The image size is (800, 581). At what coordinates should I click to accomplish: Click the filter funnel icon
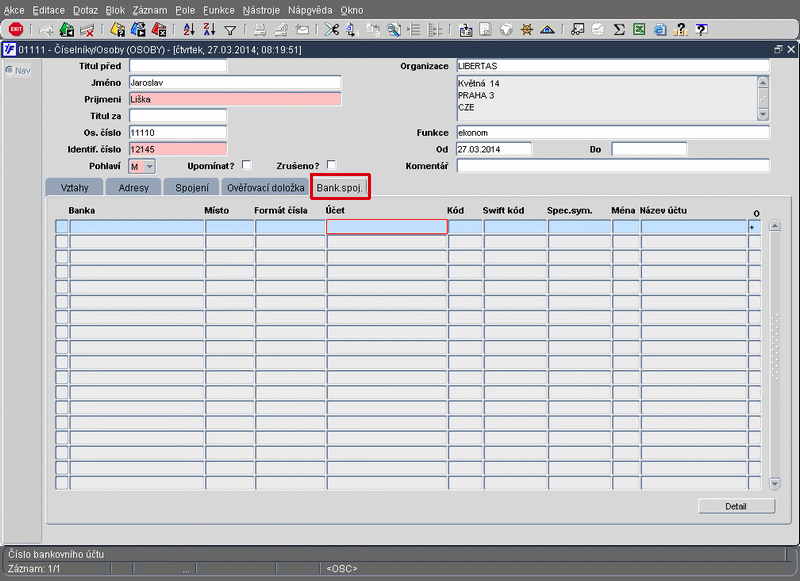[x=230, y=30]
